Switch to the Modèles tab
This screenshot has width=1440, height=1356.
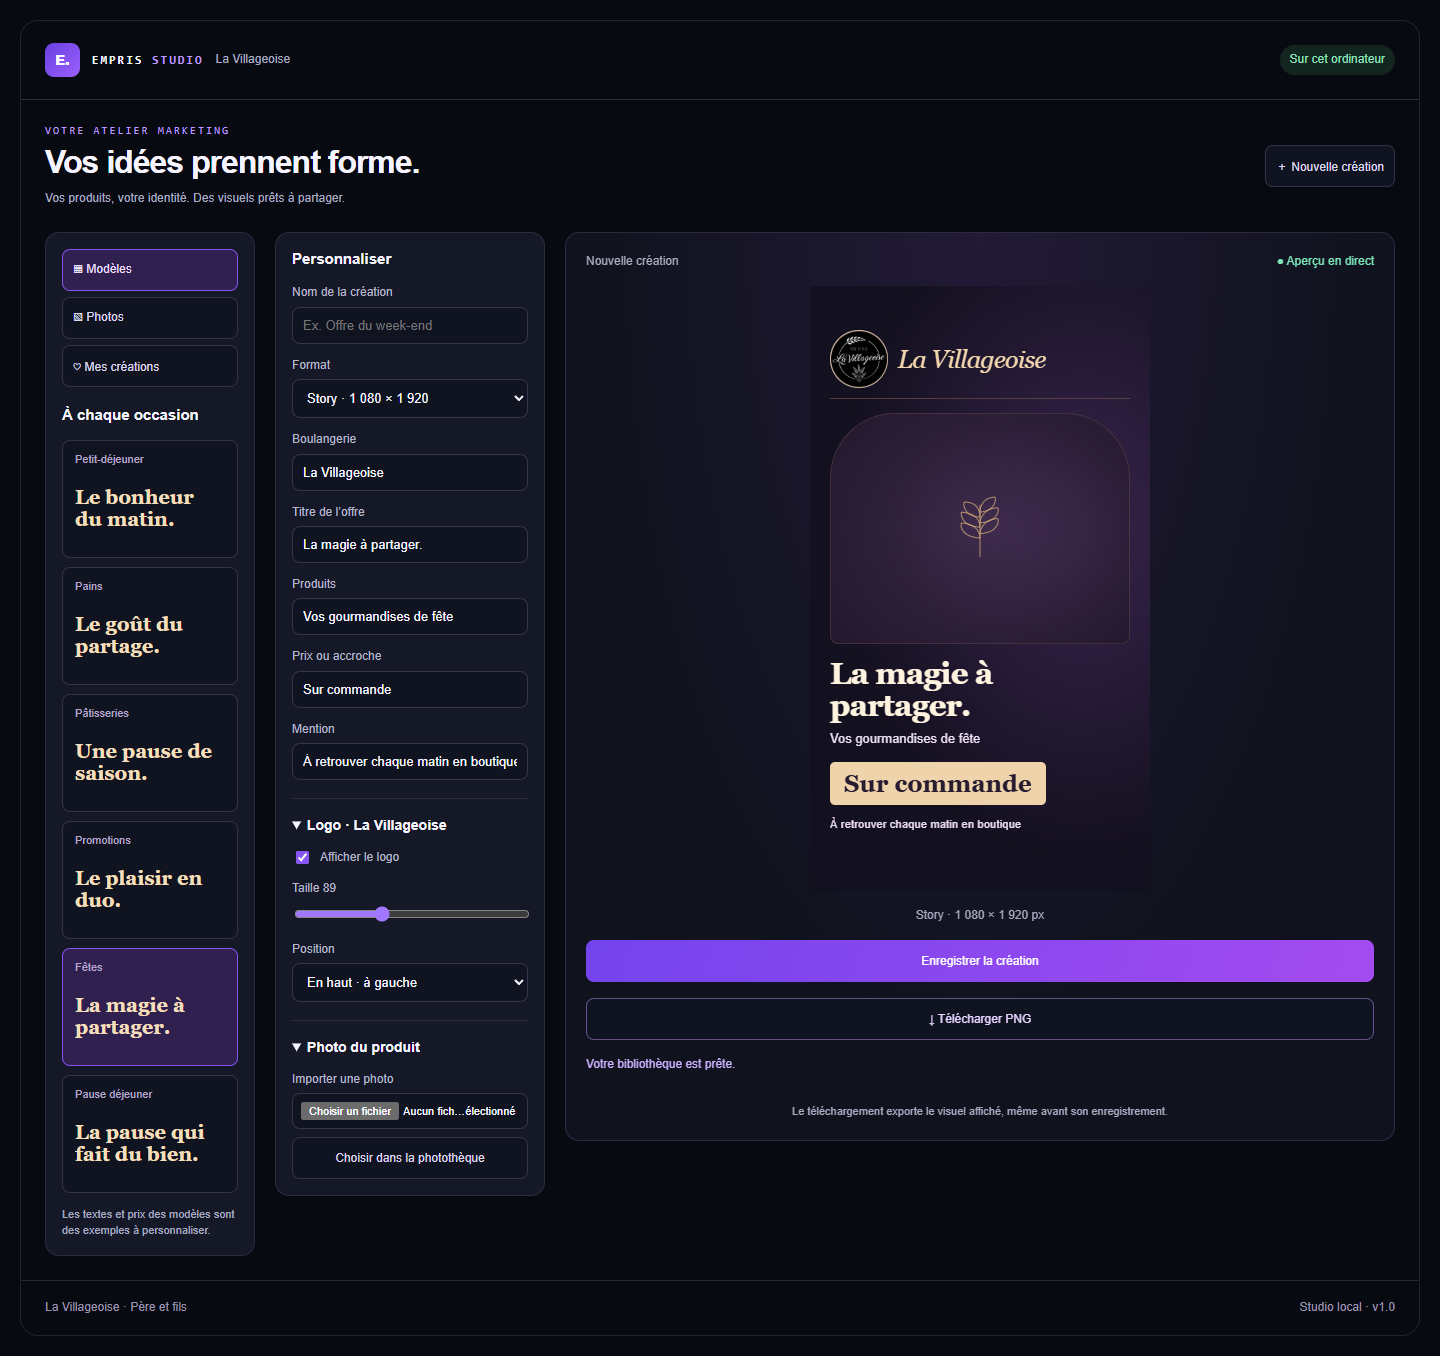point(150,270)
